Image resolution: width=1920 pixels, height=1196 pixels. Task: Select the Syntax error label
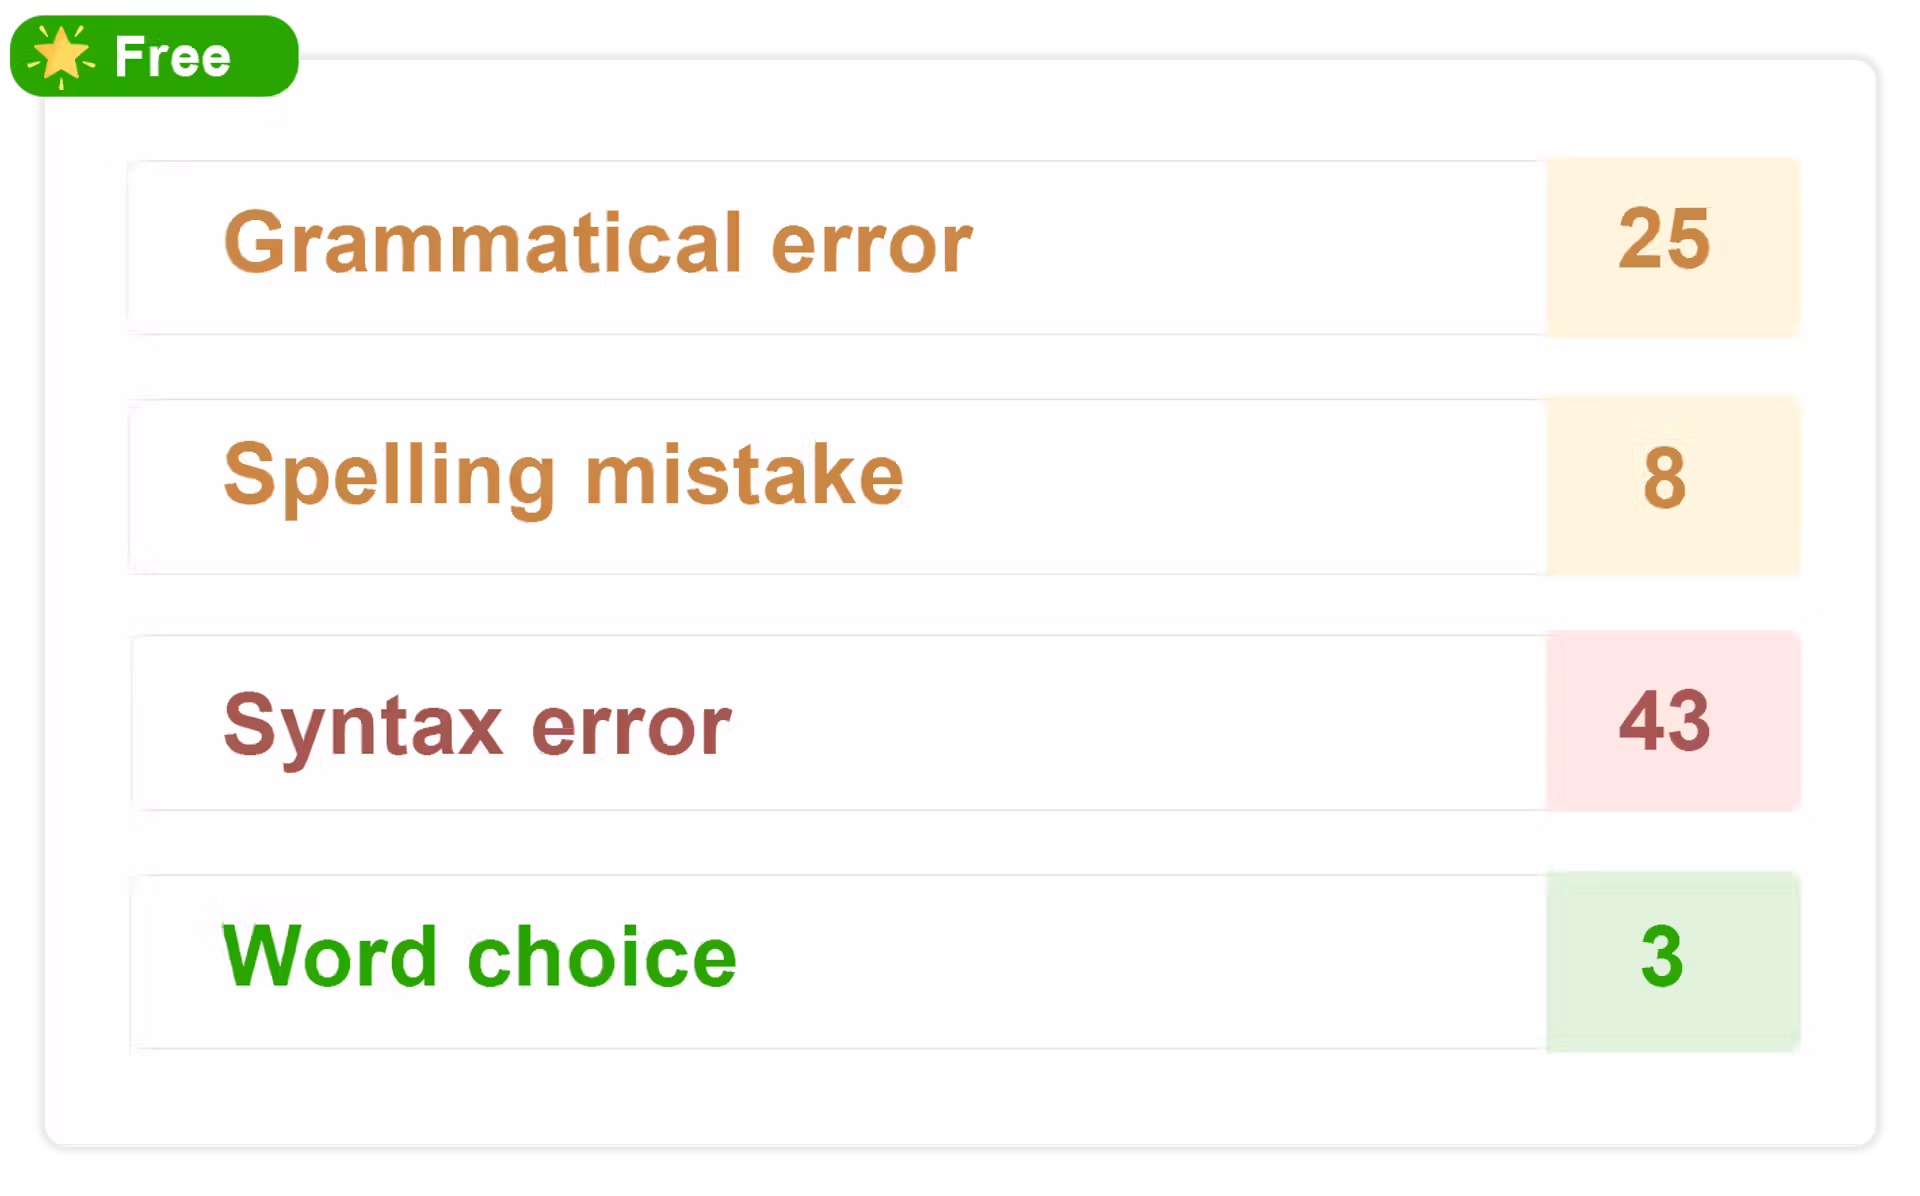tap(477, 726)
